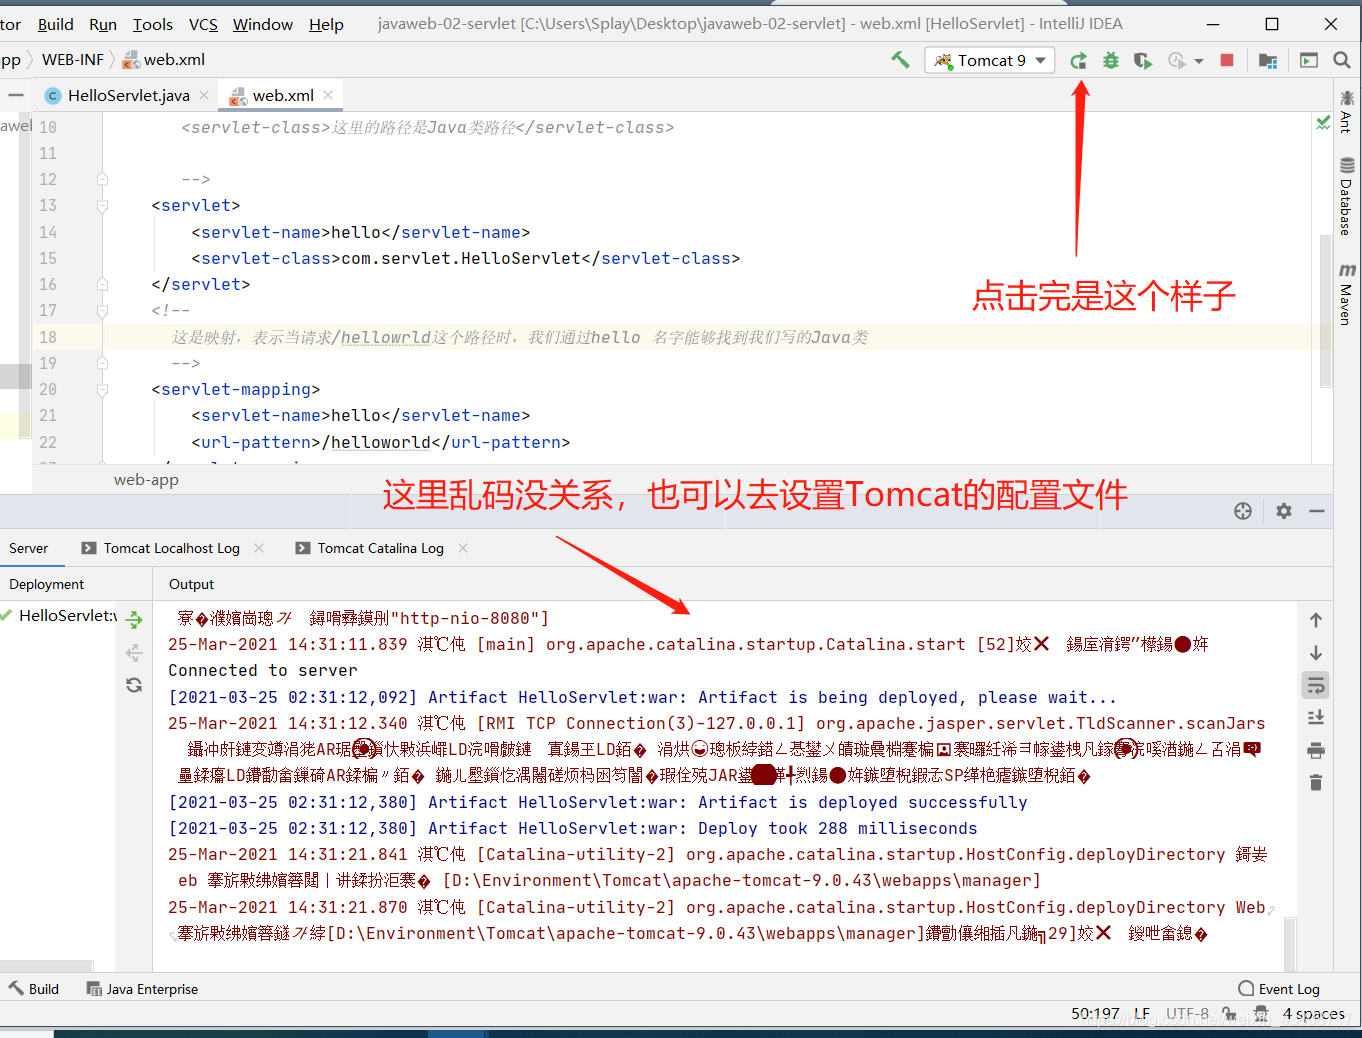
Task: Open the Database tool window
Action: (1347, 196)
